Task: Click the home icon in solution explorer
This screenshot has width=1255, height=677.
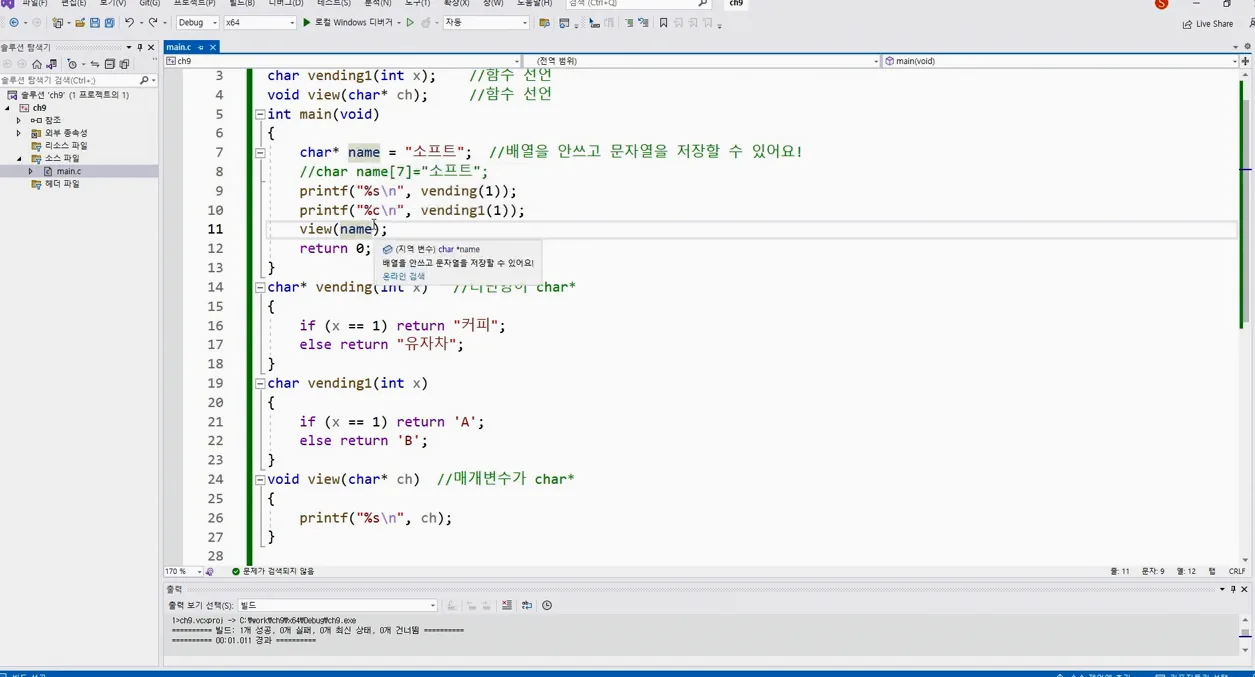Action: click(37, 64)
